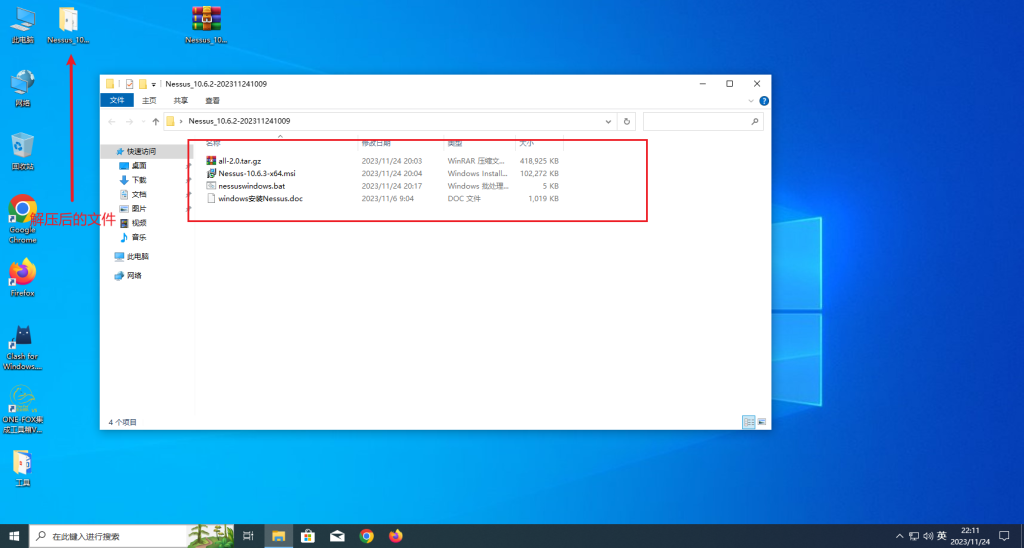Click the folder search input box
This screenshot has width=1024, height=548.
(x=700, y=121)
